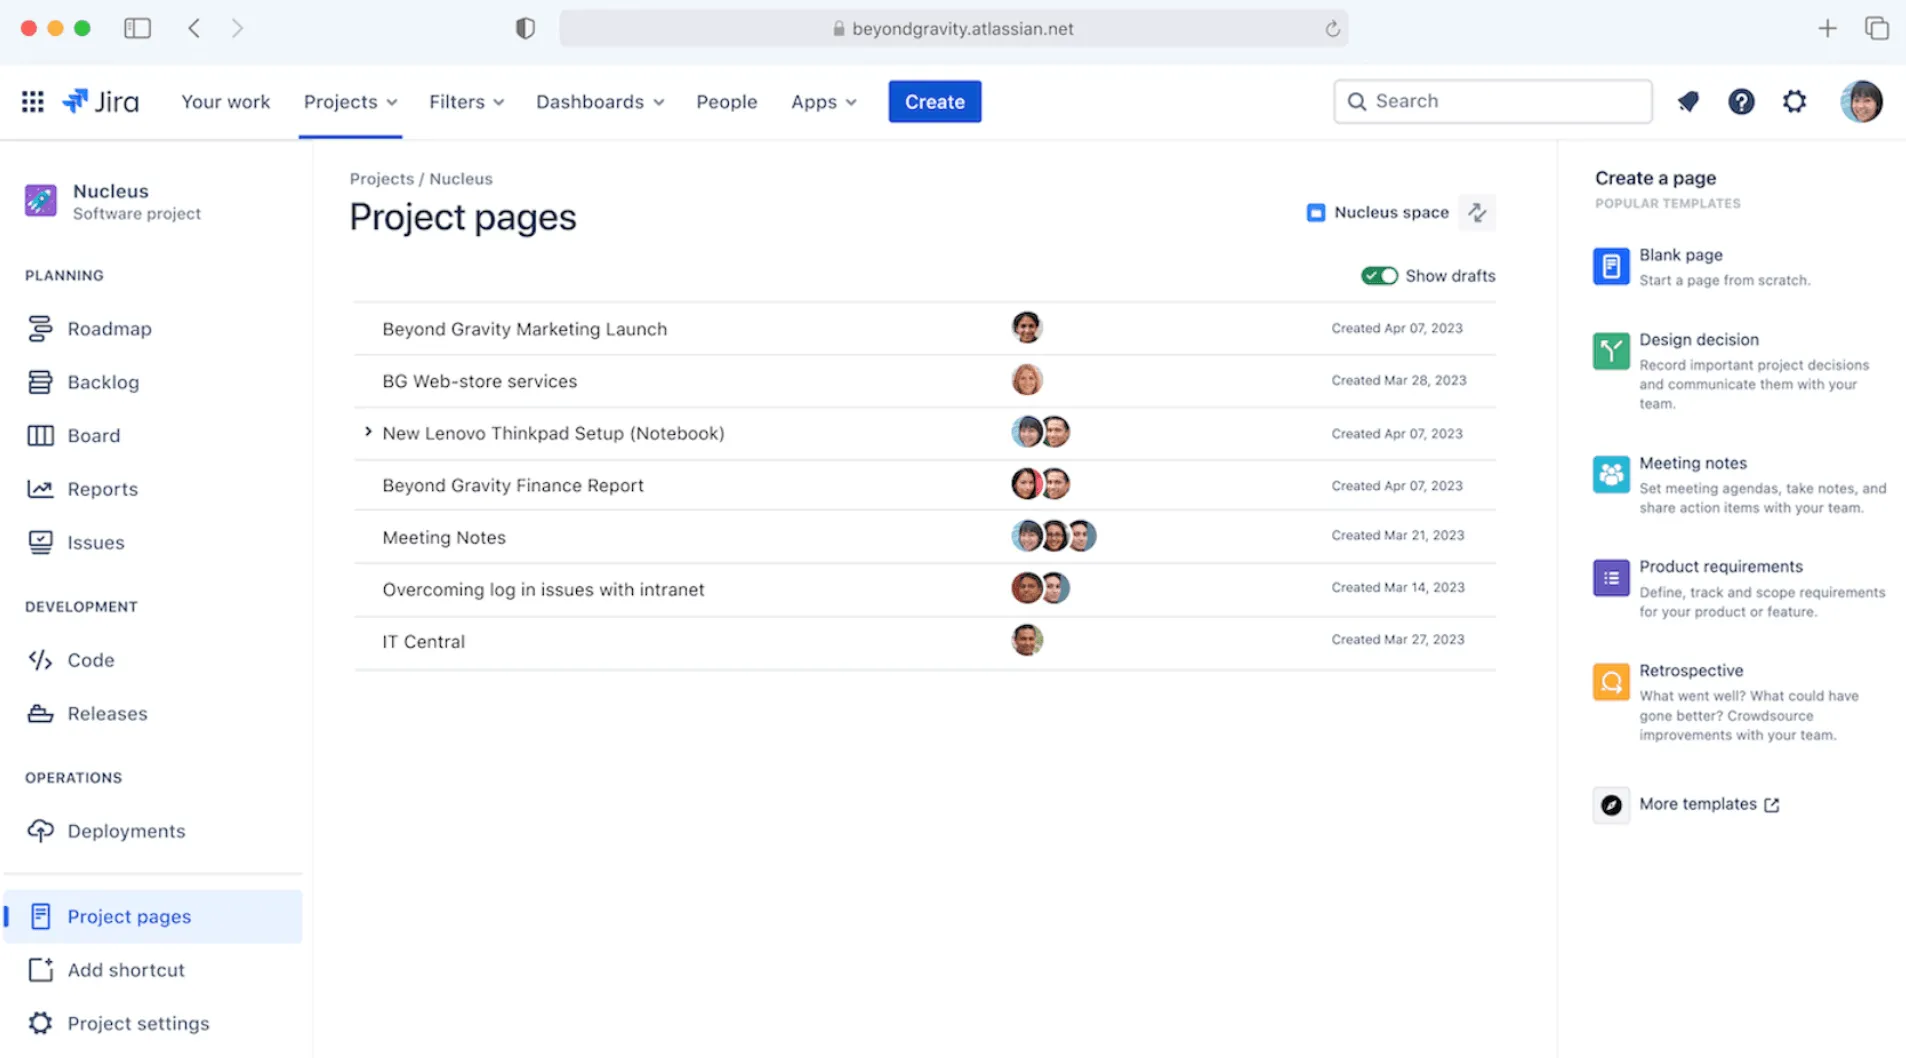Click the Create button
Image resolution: width=1906 pixels, height=1058 pixels.
pyautogui.click(x=934, y=101)
